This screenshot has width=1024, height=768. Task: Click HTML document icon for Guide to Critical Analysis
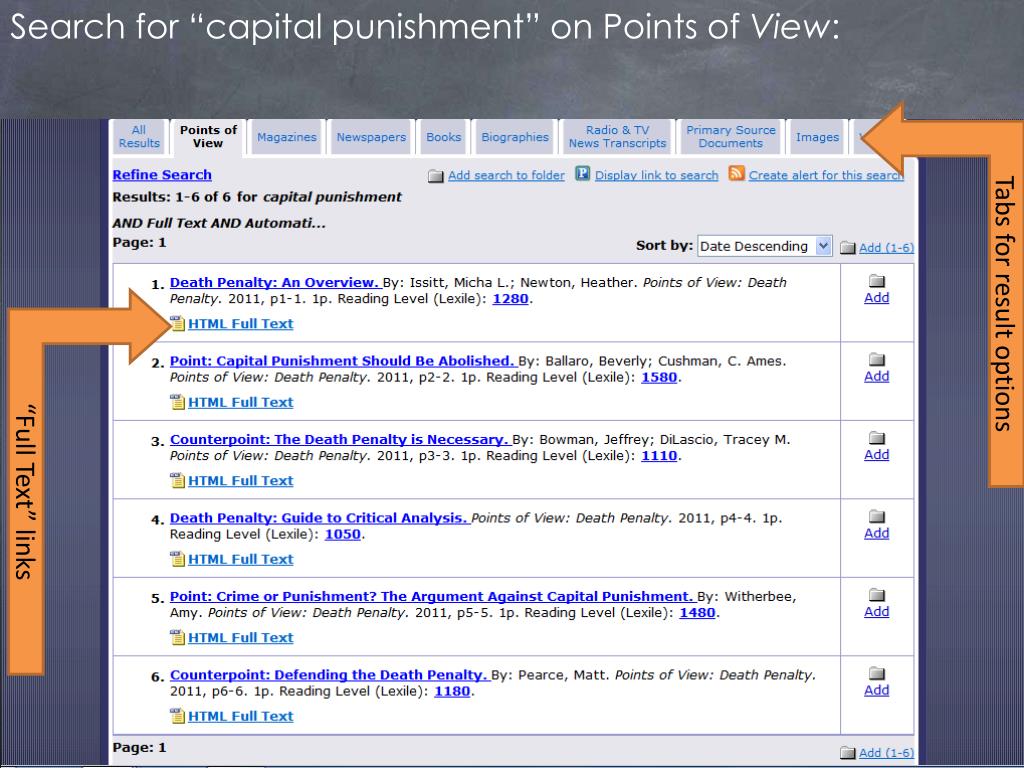coord(178,558)
